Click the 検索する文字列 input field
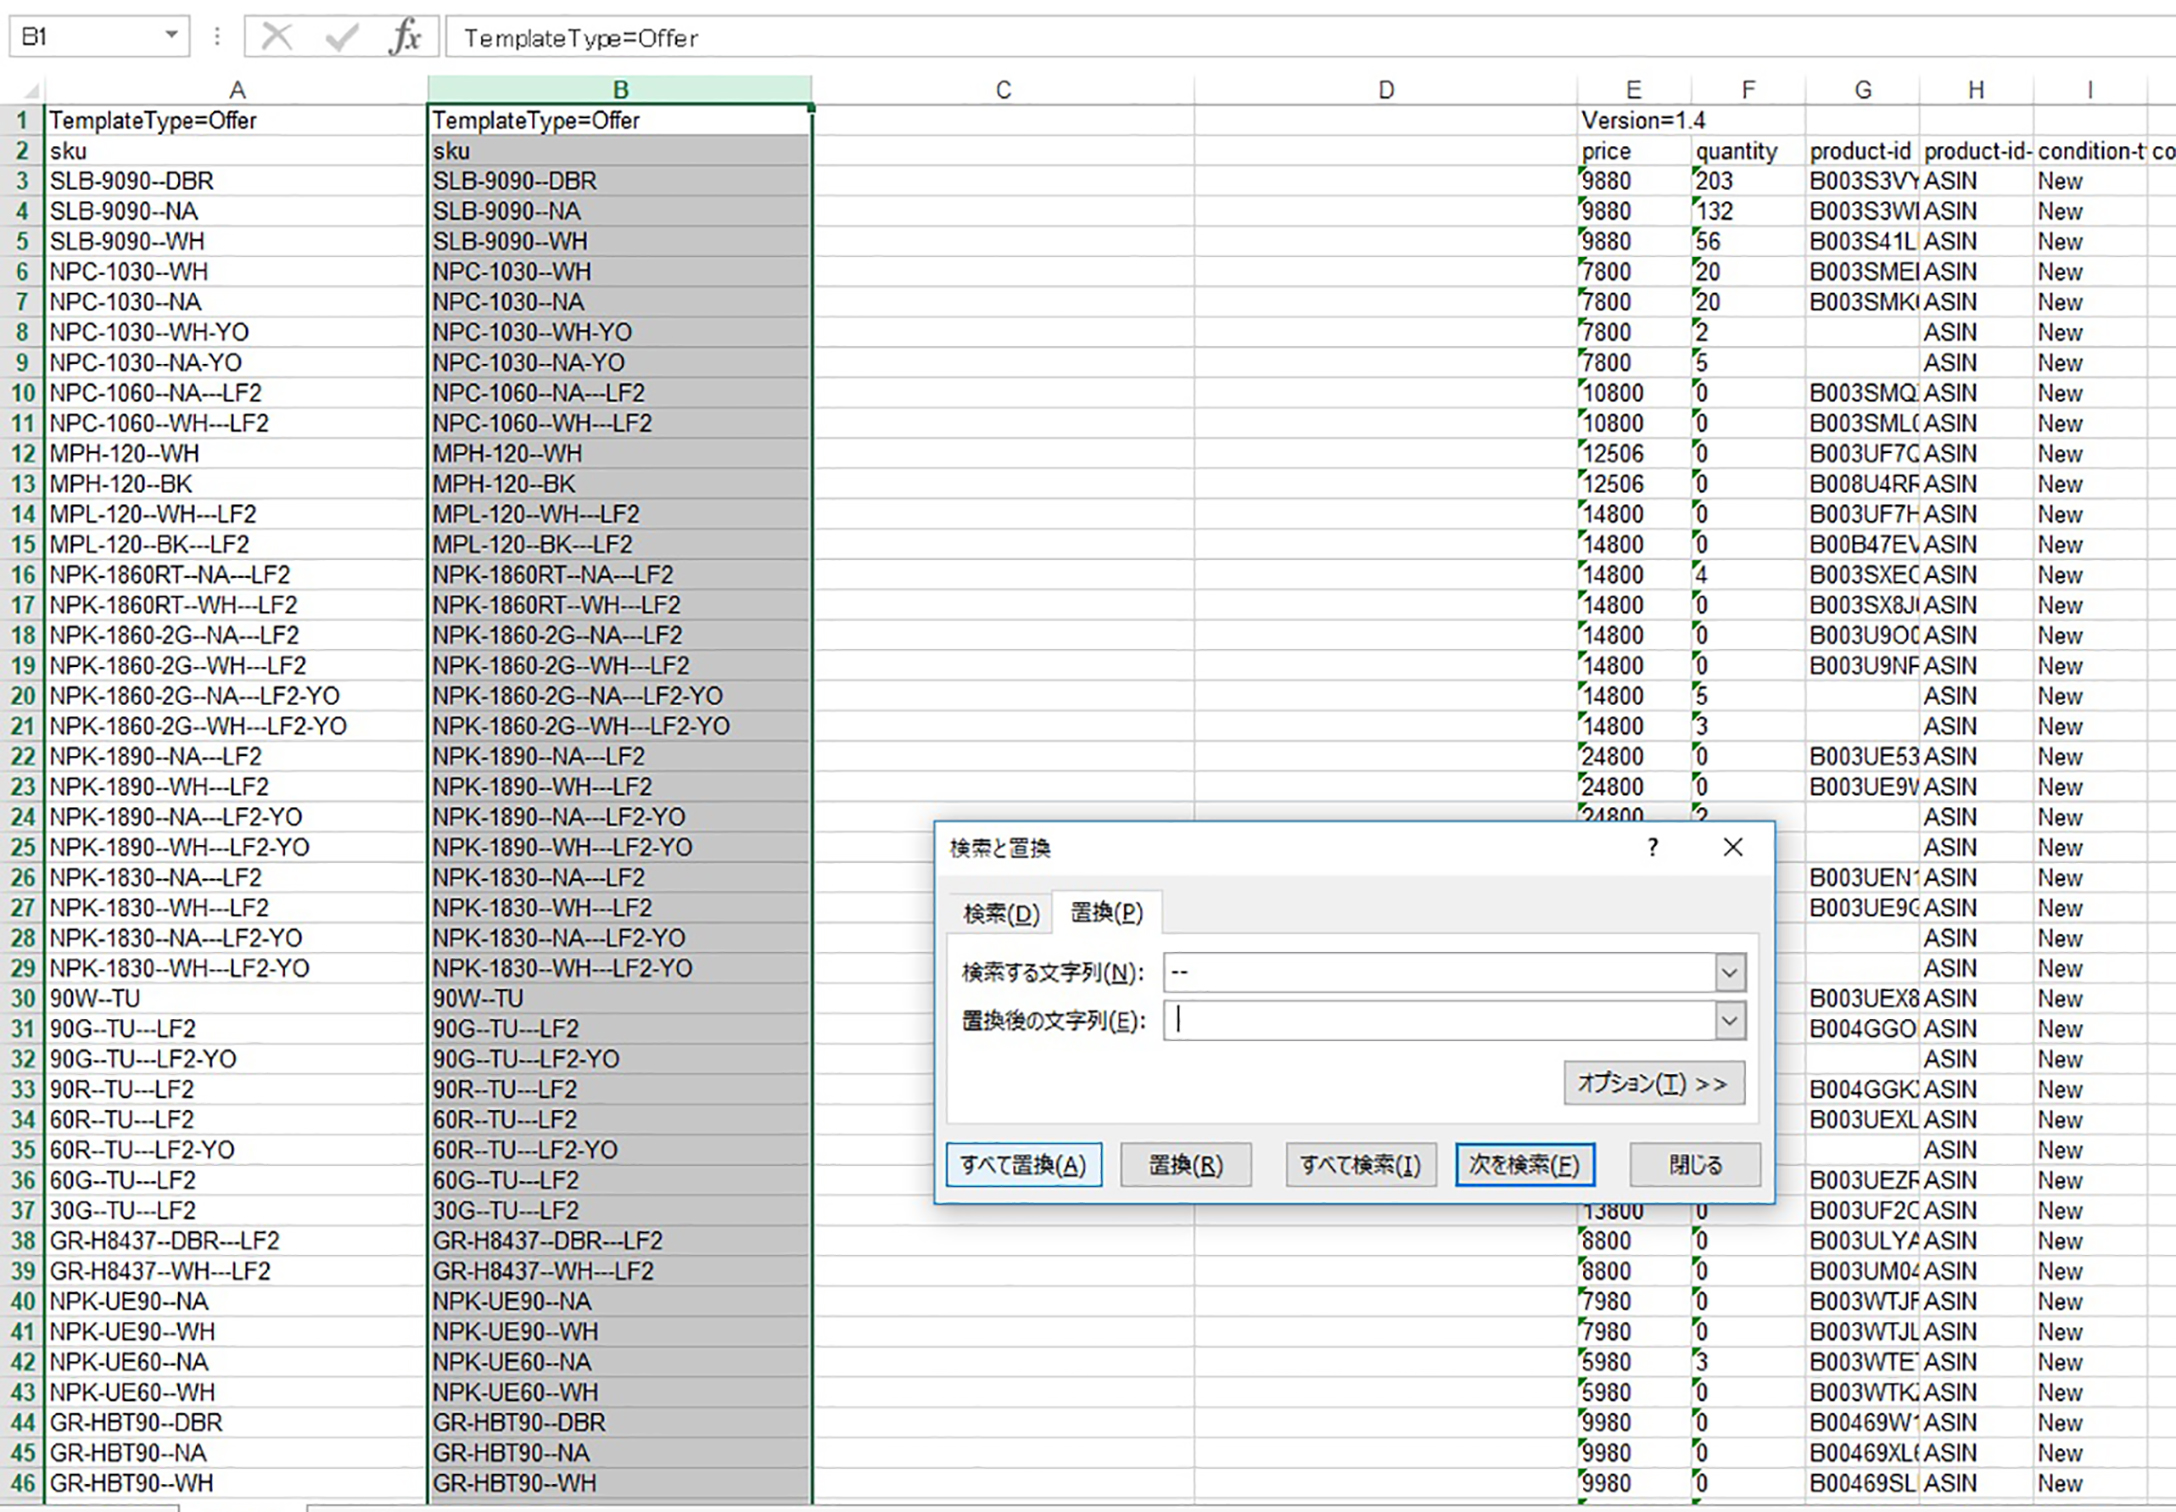 [1439, 972]
